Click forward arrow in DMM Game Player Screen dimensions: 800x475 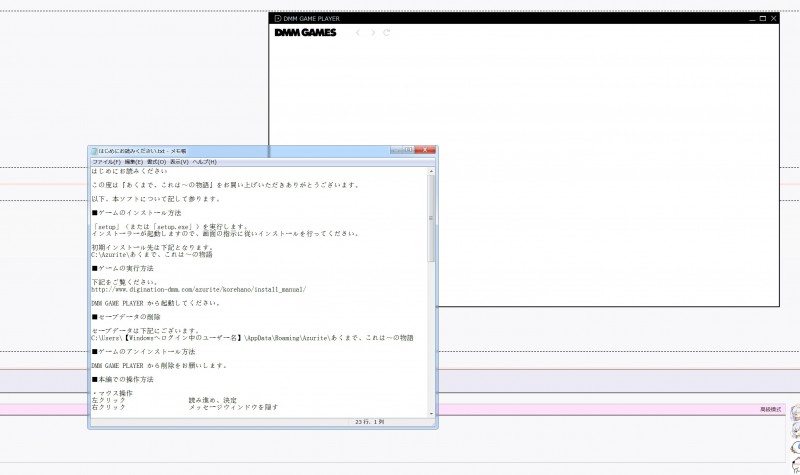point(373,33)
